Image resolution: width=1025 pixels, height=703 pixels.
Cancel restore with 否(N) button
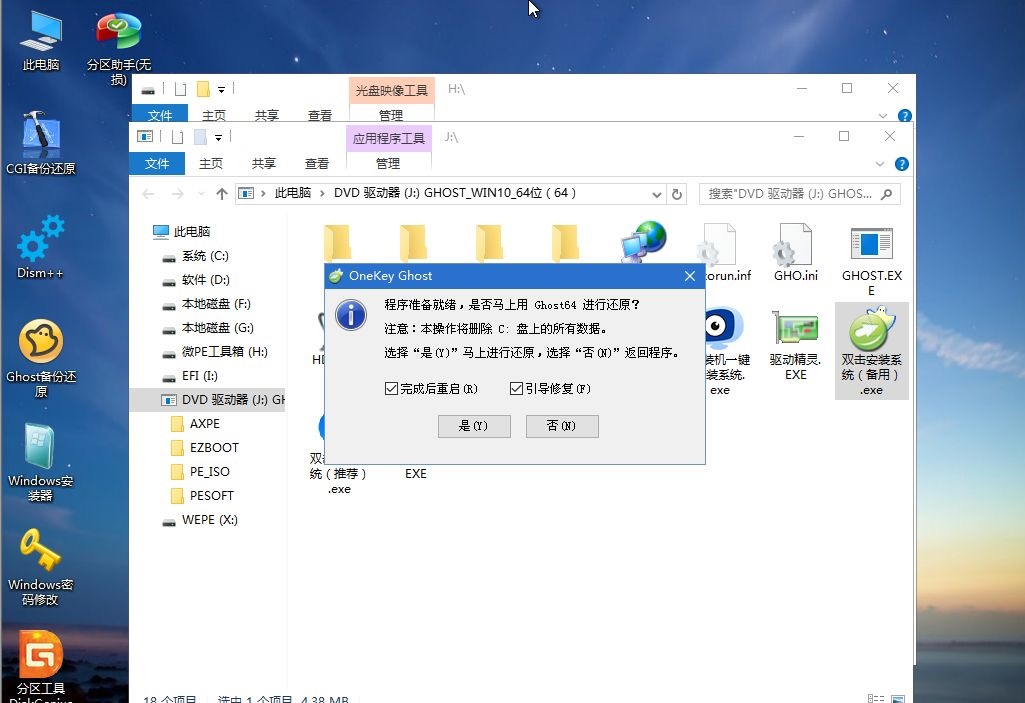point(562,426)
